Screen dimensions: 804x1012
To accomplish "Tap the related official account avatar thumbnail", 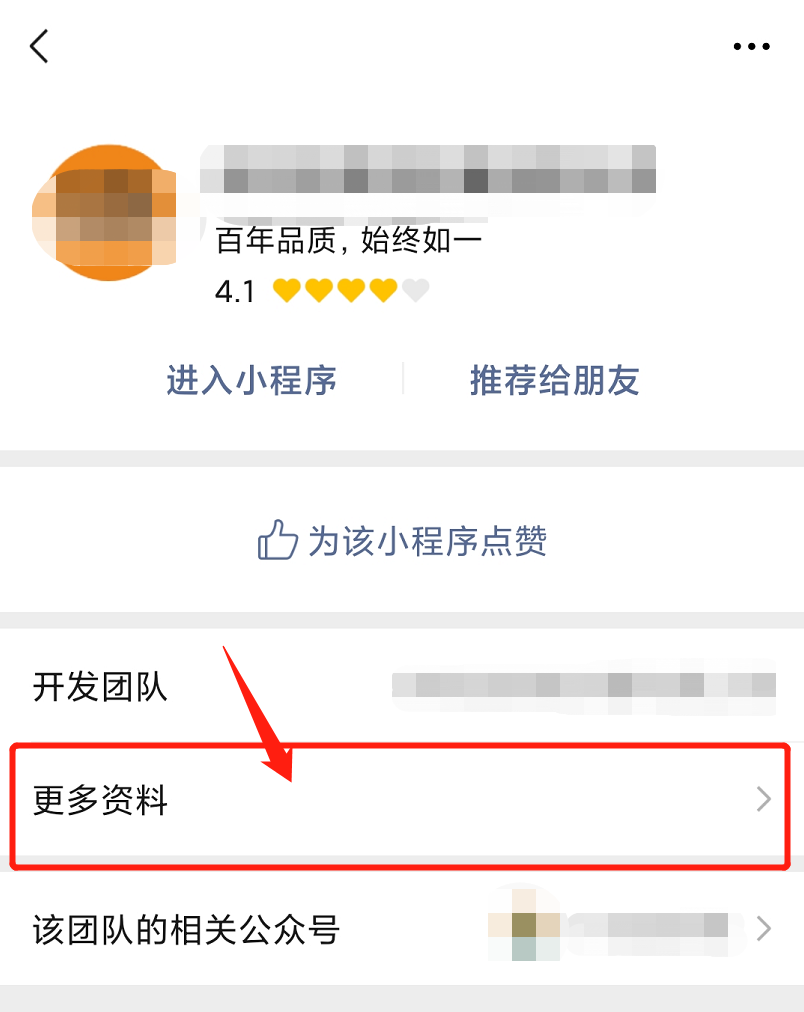I will pyautogui.click(x=524, y=924).
